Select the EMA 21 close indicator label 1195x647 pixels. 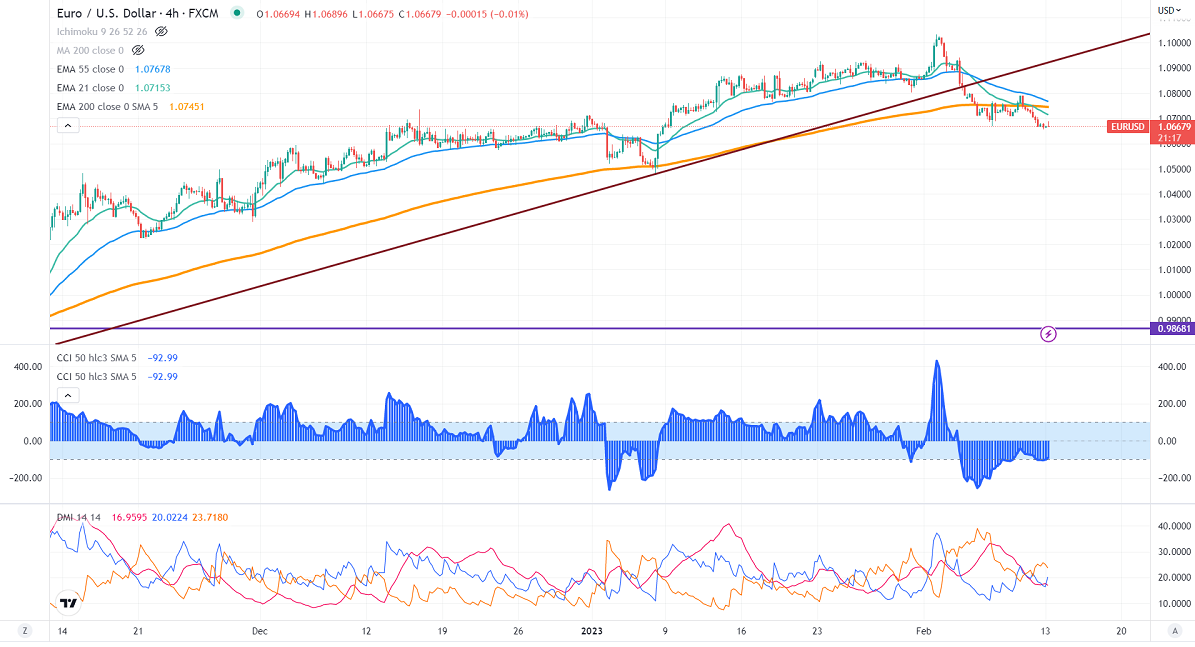click(90, 88)
